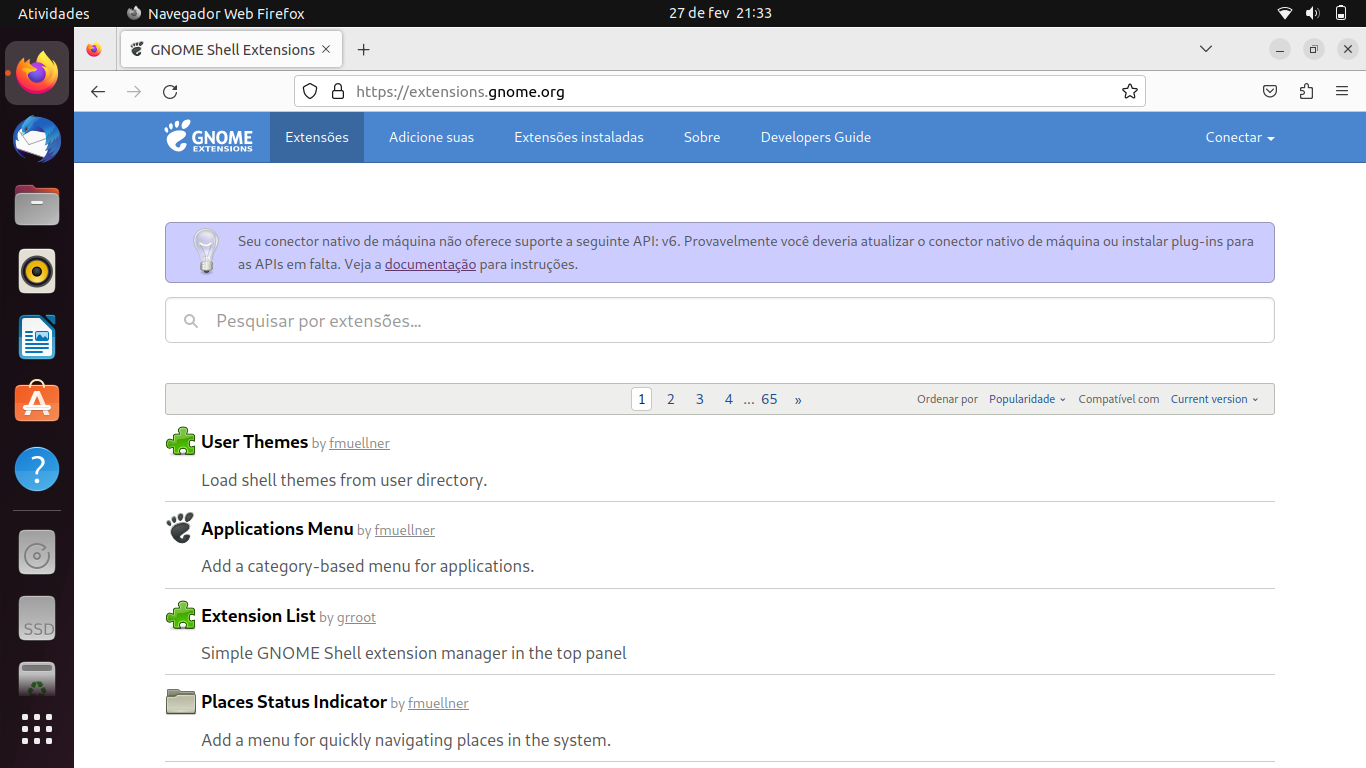Go to results page 3
This screenshot has height=768, width=1366.
(700, 399)
